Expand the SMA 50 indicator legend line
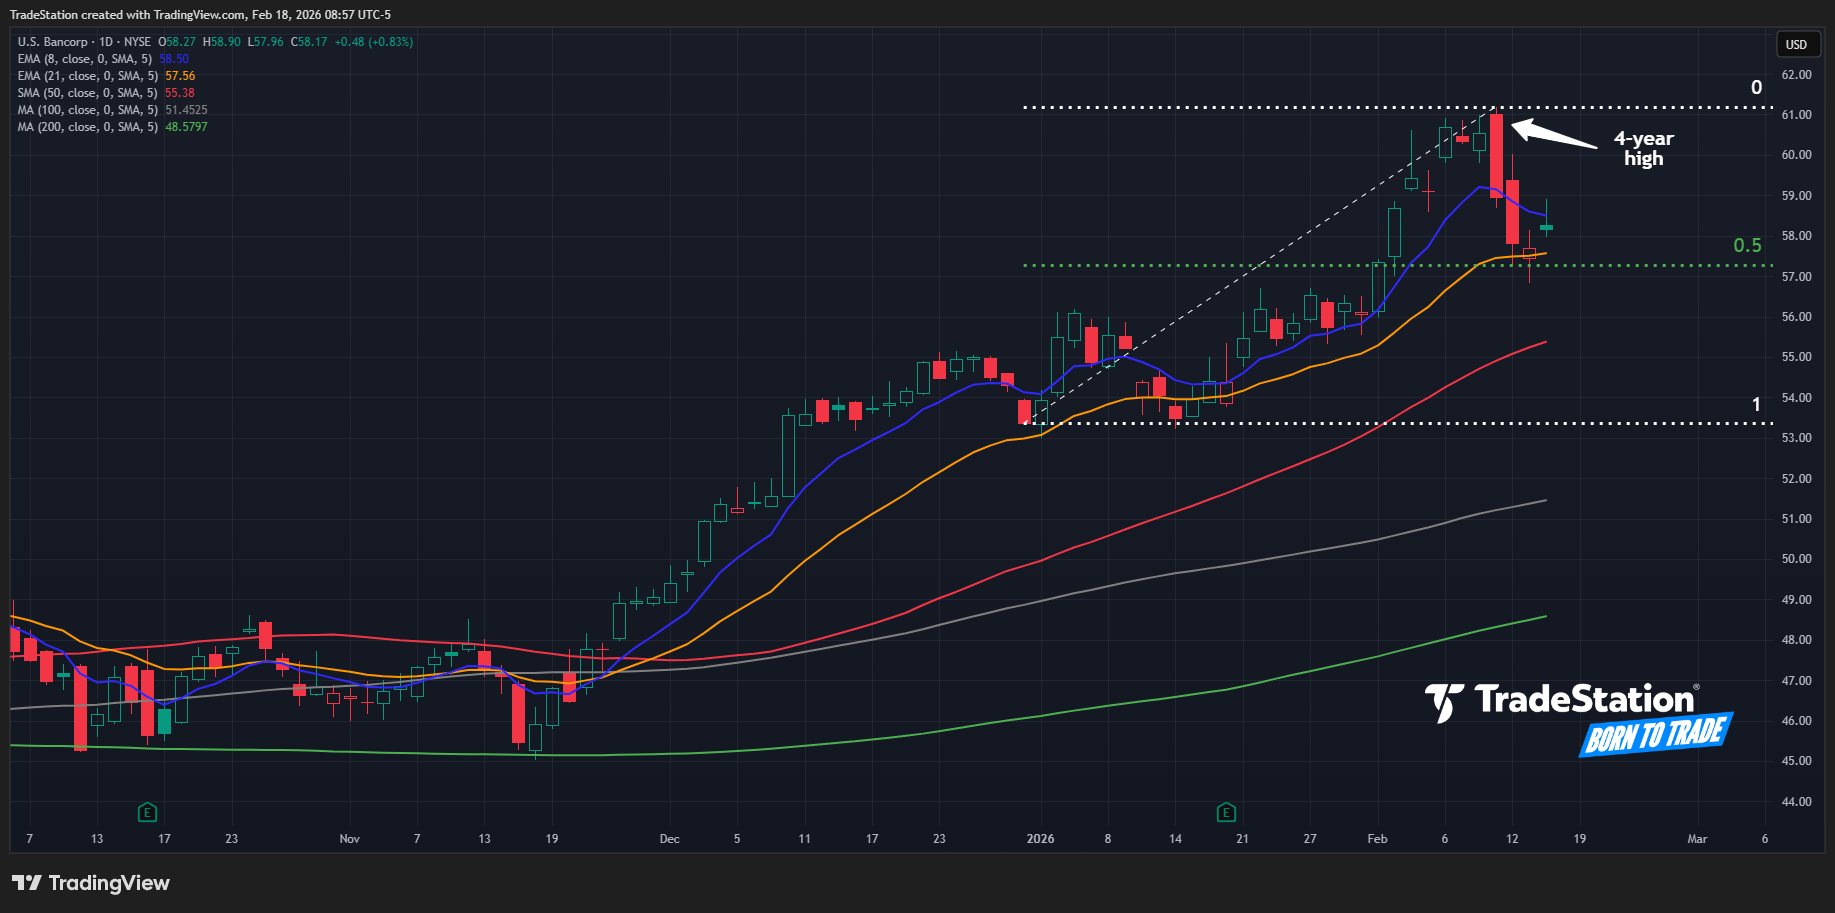This screenshot has height=913, width=1835. coord(88,93)
